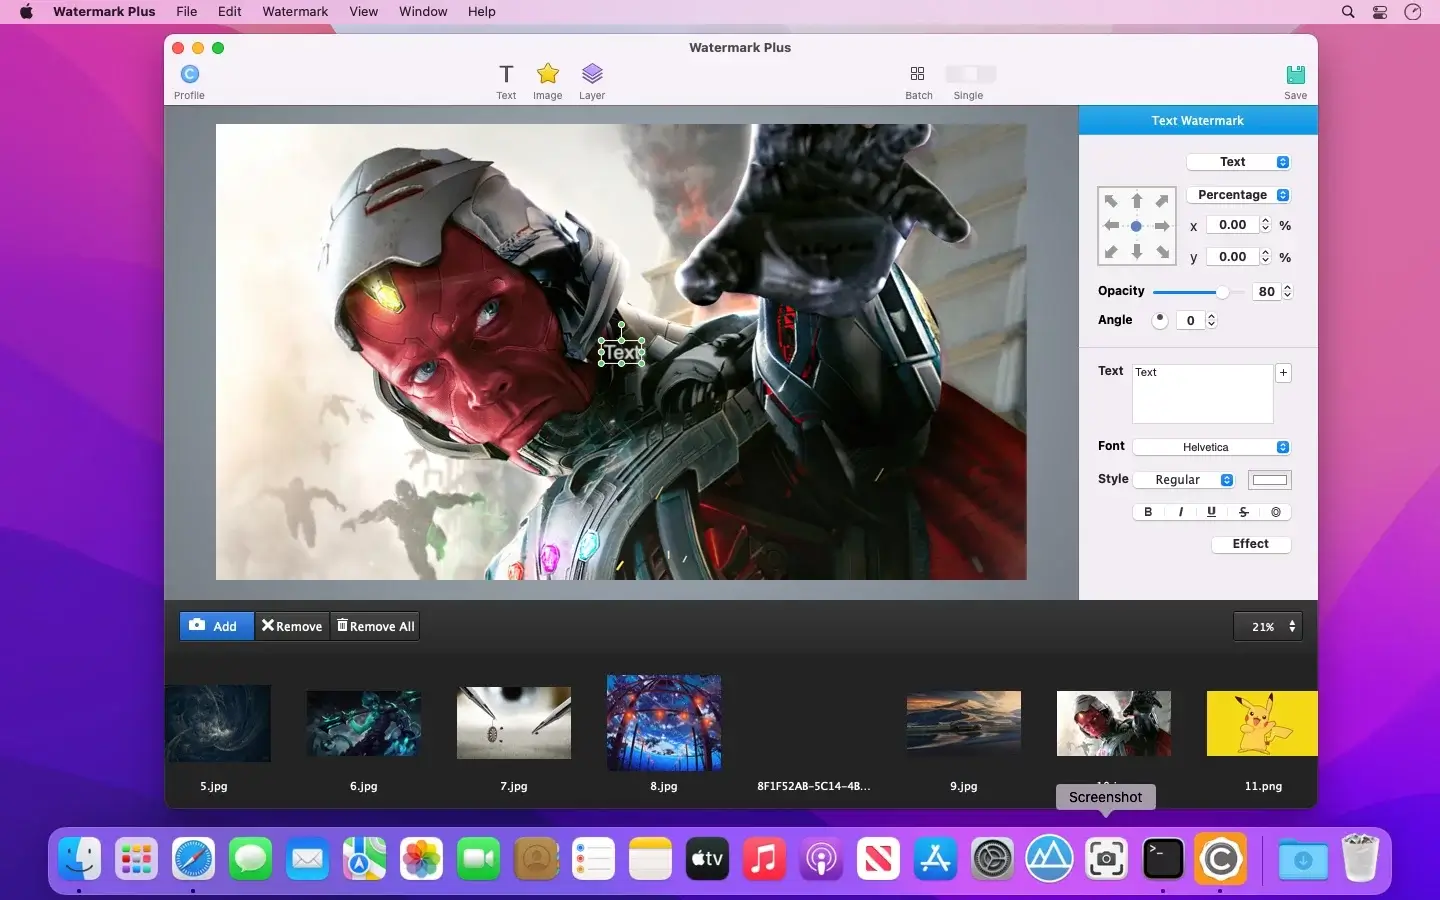Align watermark to top-left with arrow
The image size is (1440, 900).
tap(1111, 201)
